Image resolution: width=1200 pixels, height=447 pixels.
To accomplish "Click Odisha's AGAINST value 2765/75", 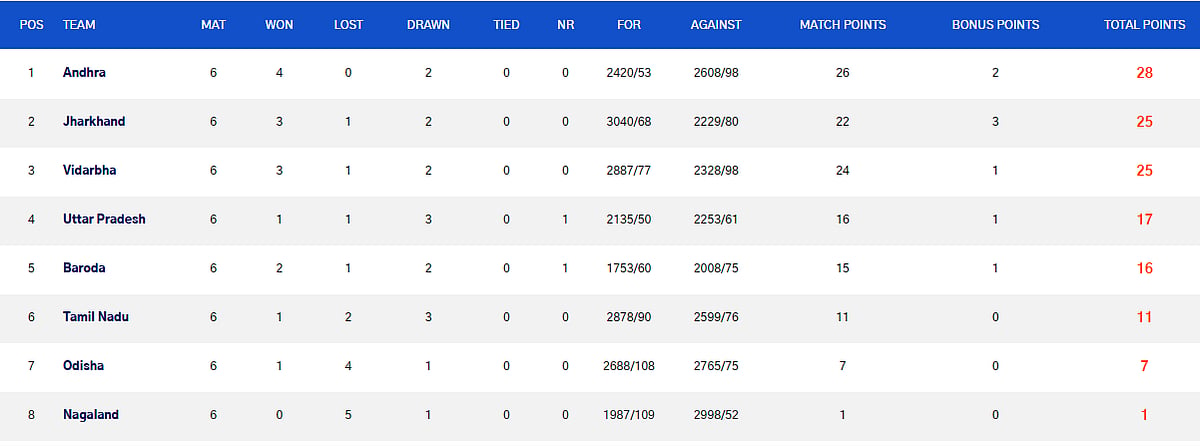I will coord(715,366).
